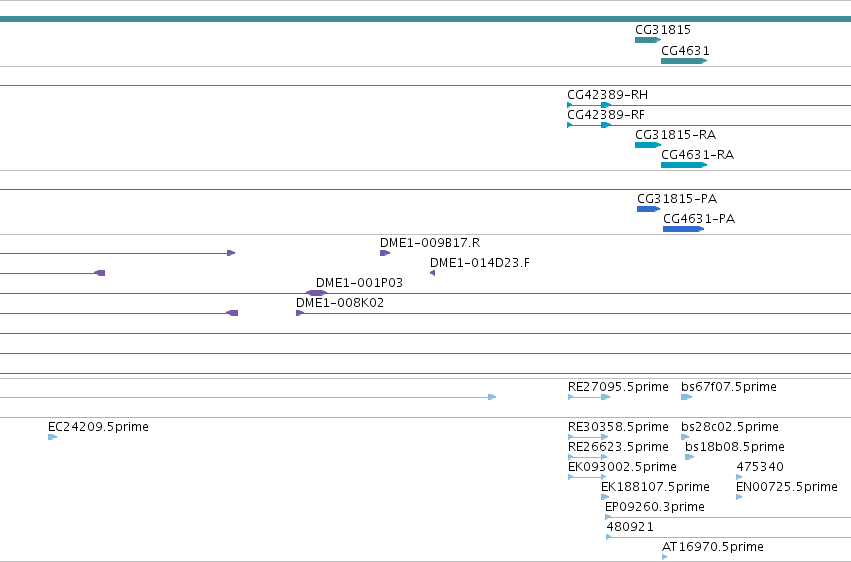The width and height of the screenshot is (851, 562).
Task: Click the bs28c02.5prime EST
Action: (730, 427)
